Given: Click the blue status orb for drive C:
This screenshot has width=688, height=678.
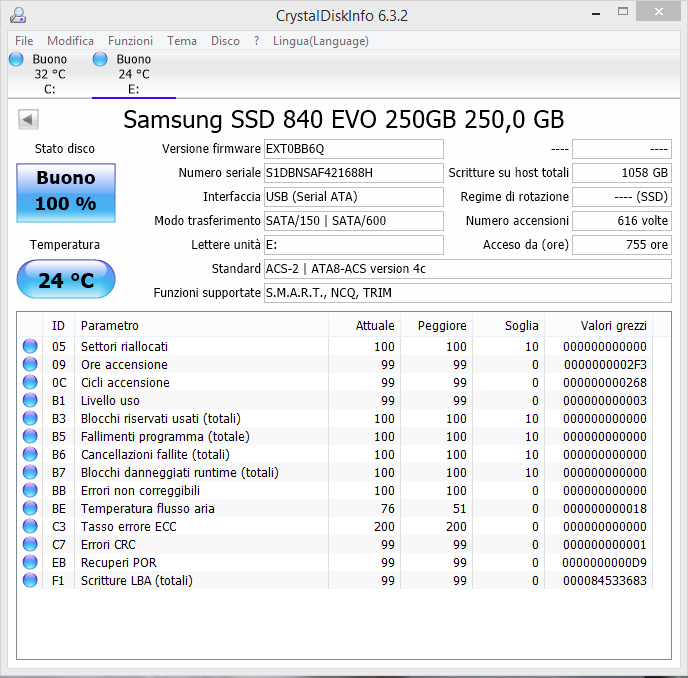Looking at the screenshot, I should 16,59.
